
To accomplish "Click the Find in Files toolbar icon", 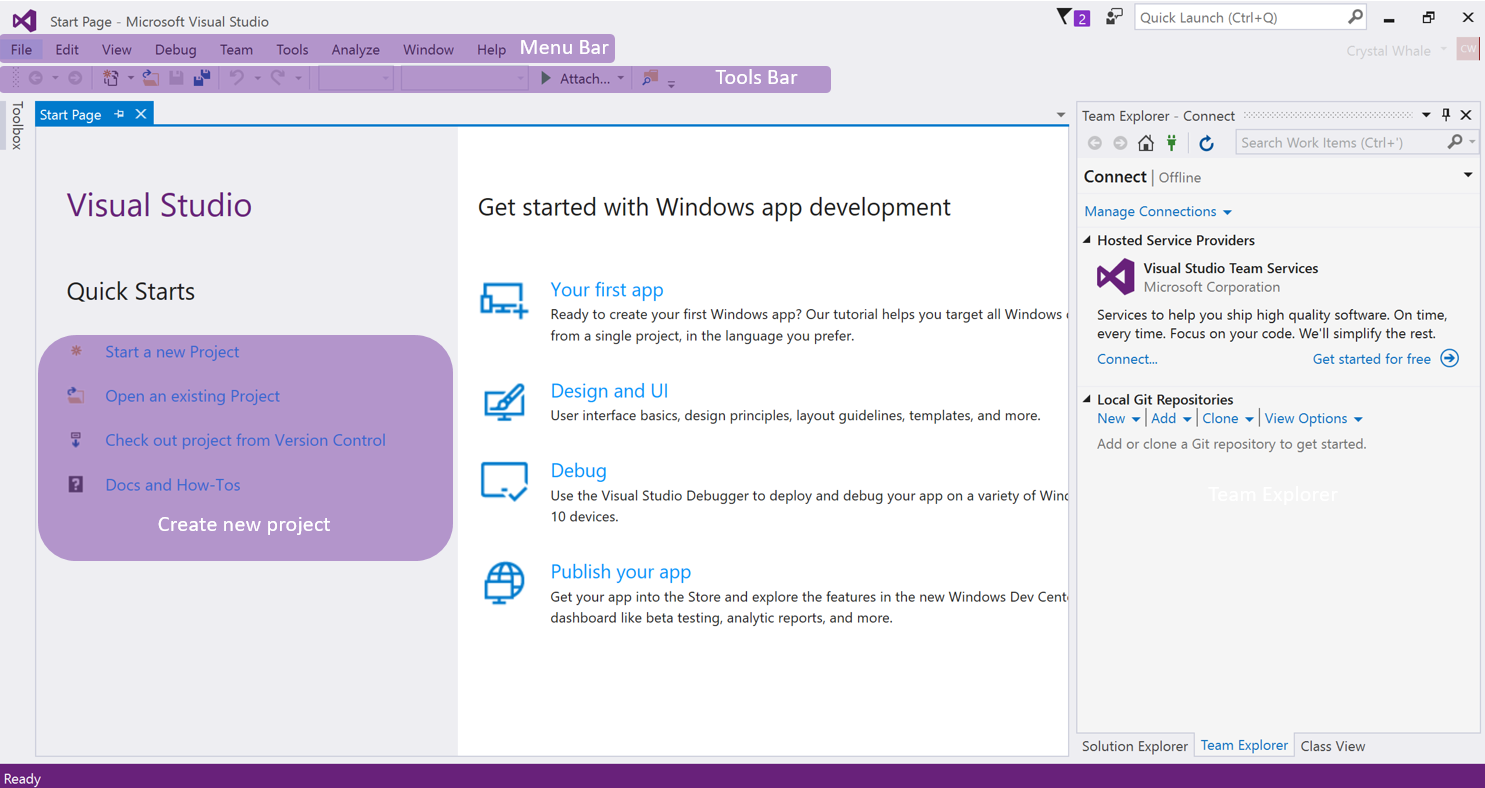I will 650,78.
